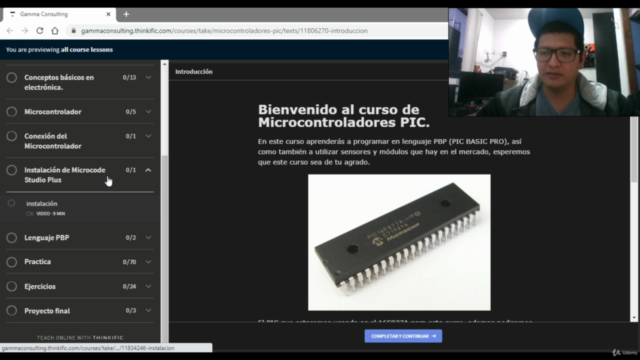Viewport: 640px width, 360px height.
Task: Expand Conceptos básicos en electrónica chevron
Action: pyautogui.click(x=148, y=78)
